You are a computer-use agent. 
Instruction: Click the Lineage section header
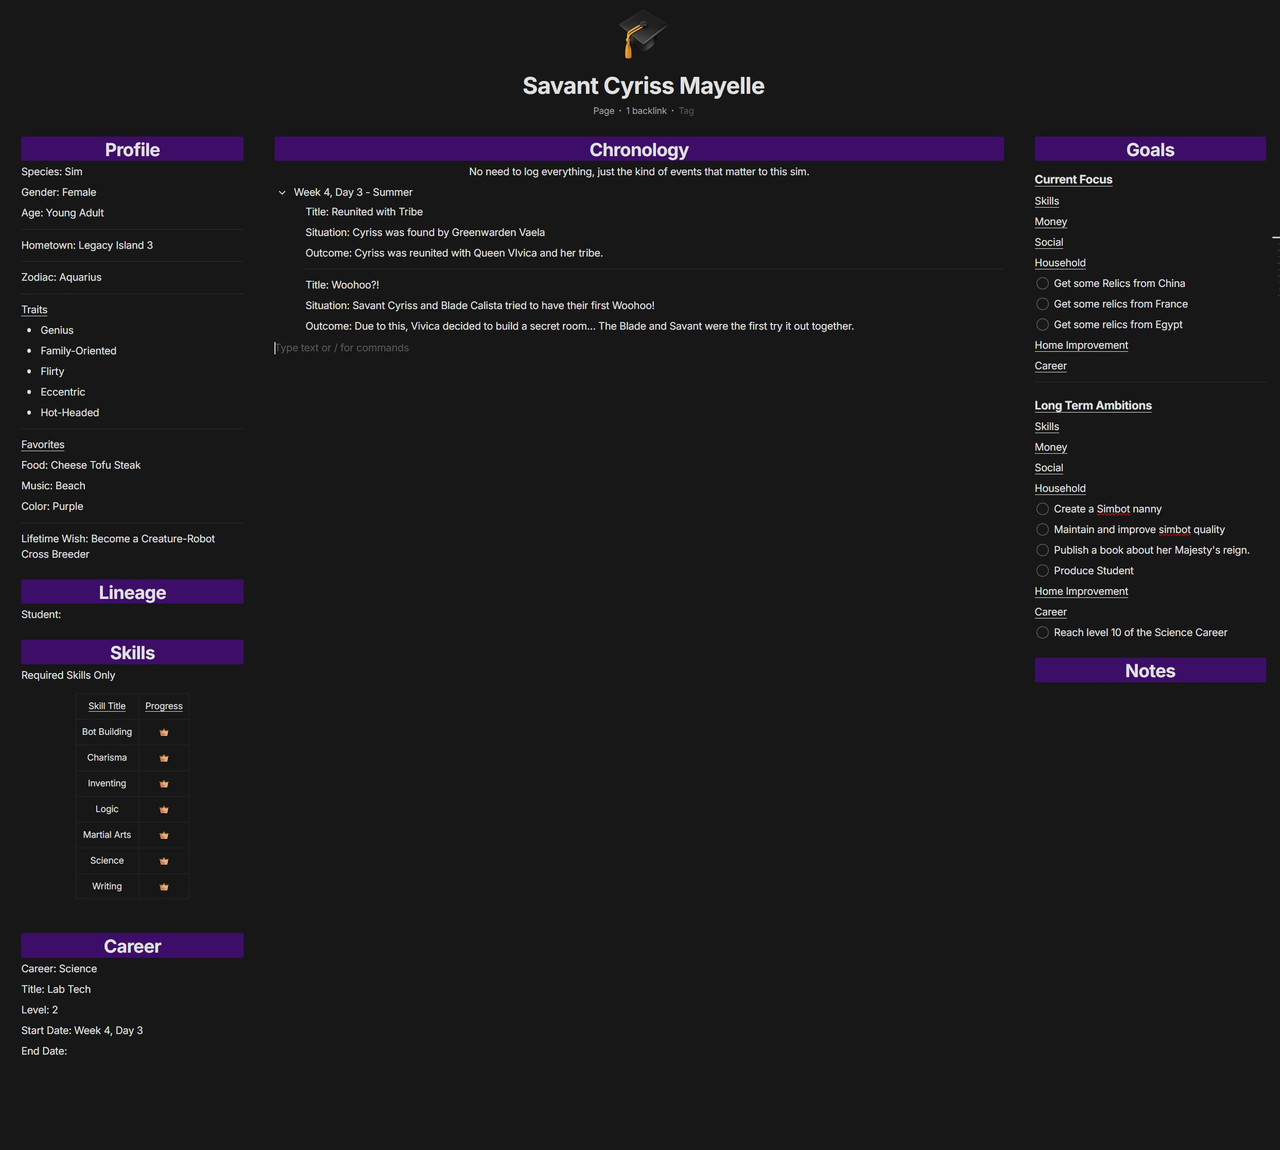[132, 592]
